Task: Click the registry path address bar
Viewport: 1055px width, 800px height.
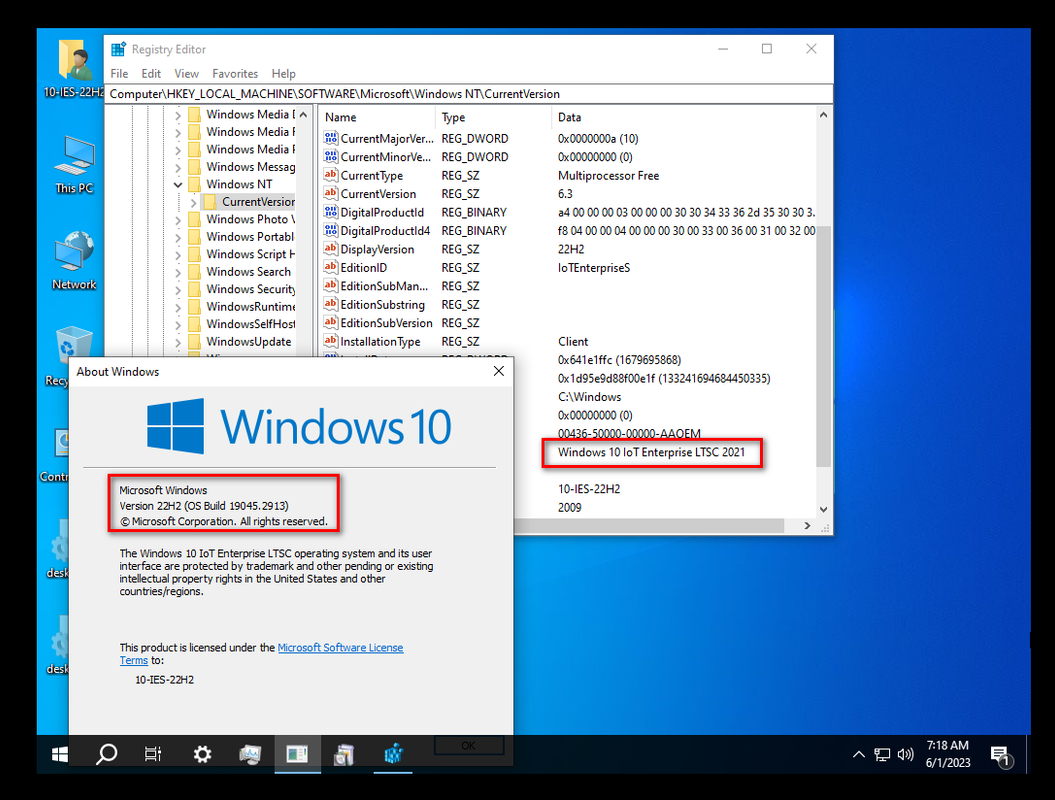Action: click(469, 94)
